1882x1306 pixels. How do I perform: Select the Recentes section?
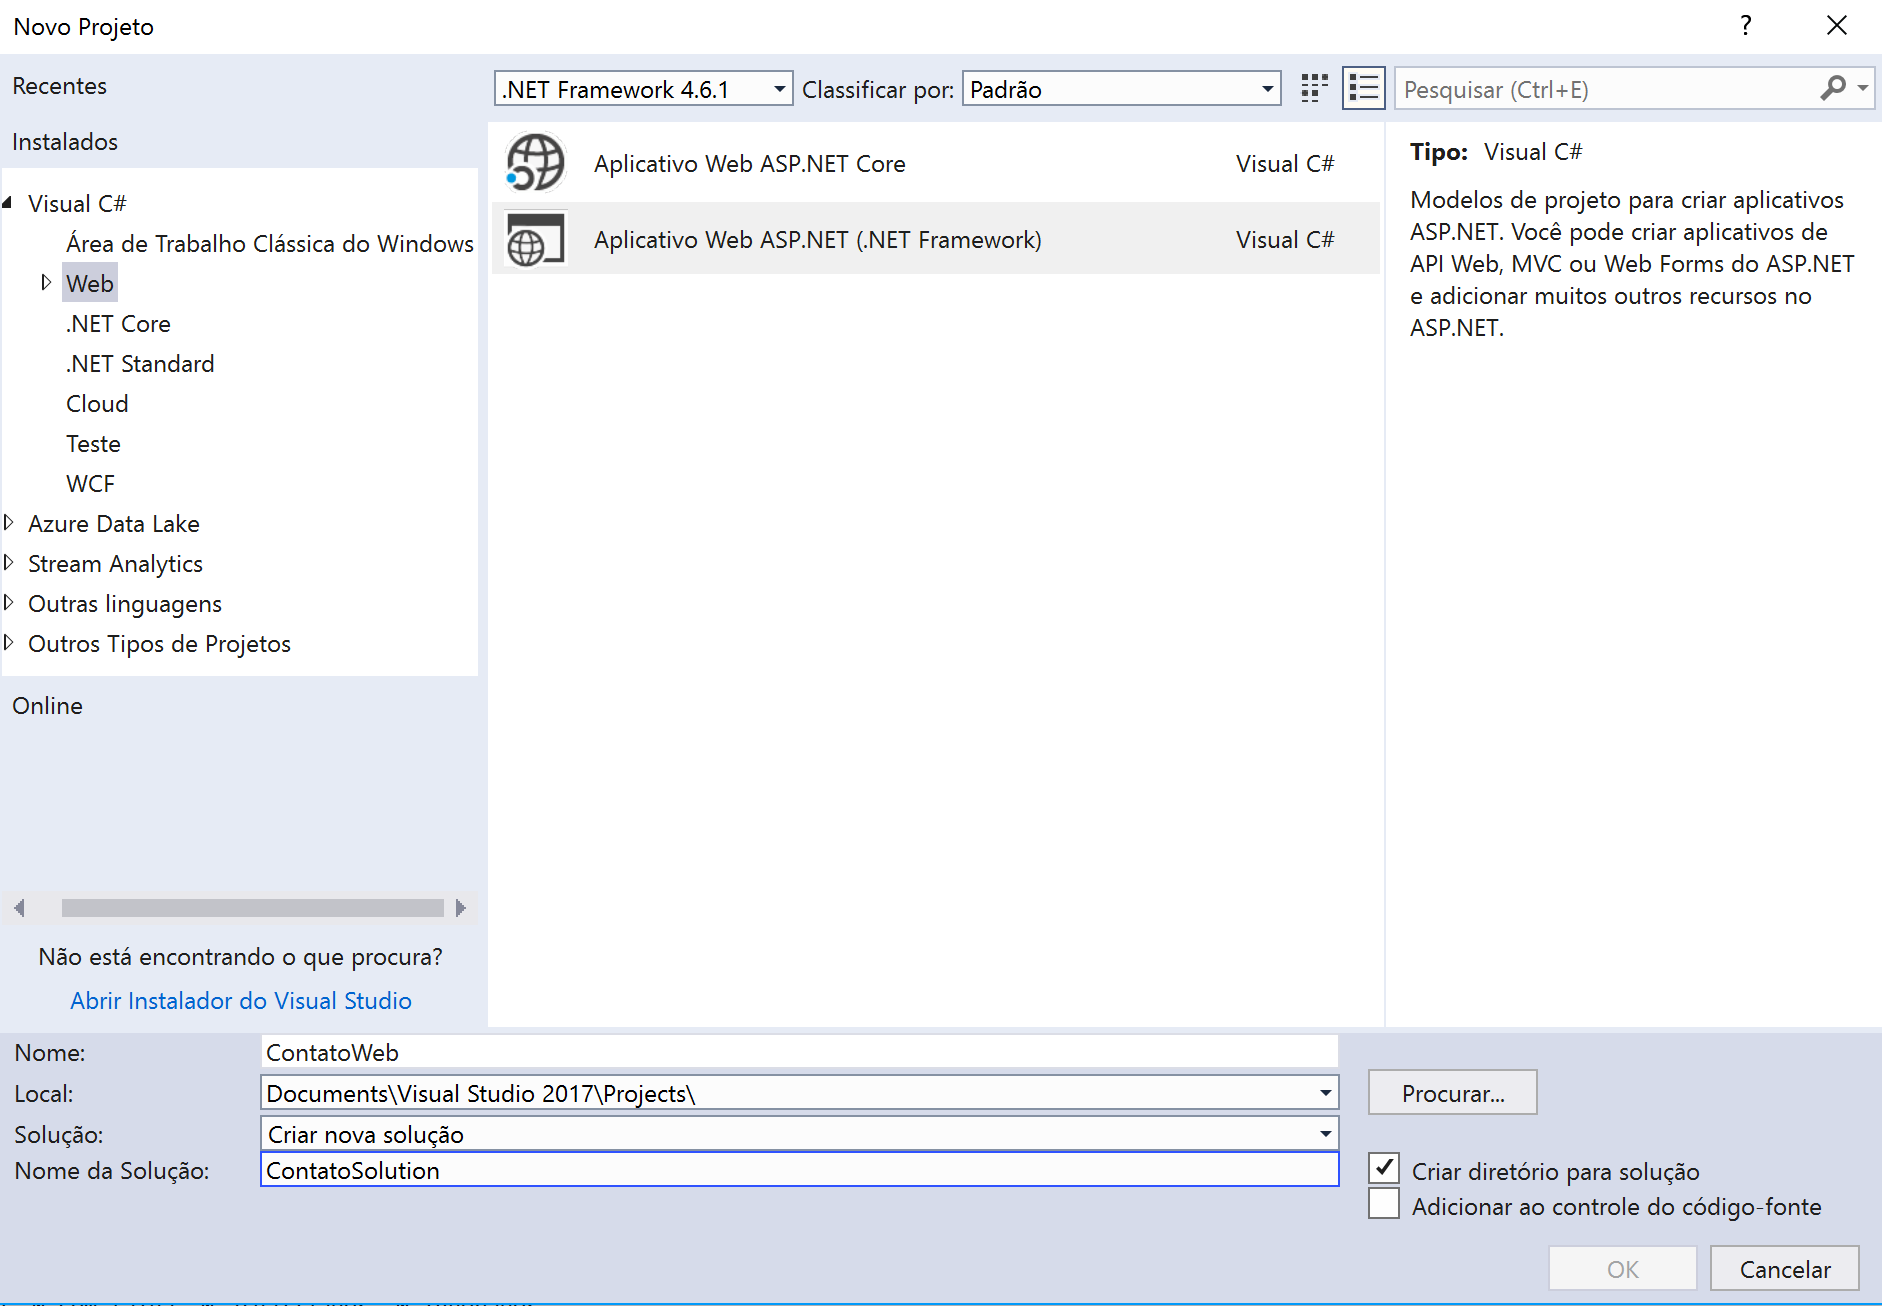(x=60, y=86)
